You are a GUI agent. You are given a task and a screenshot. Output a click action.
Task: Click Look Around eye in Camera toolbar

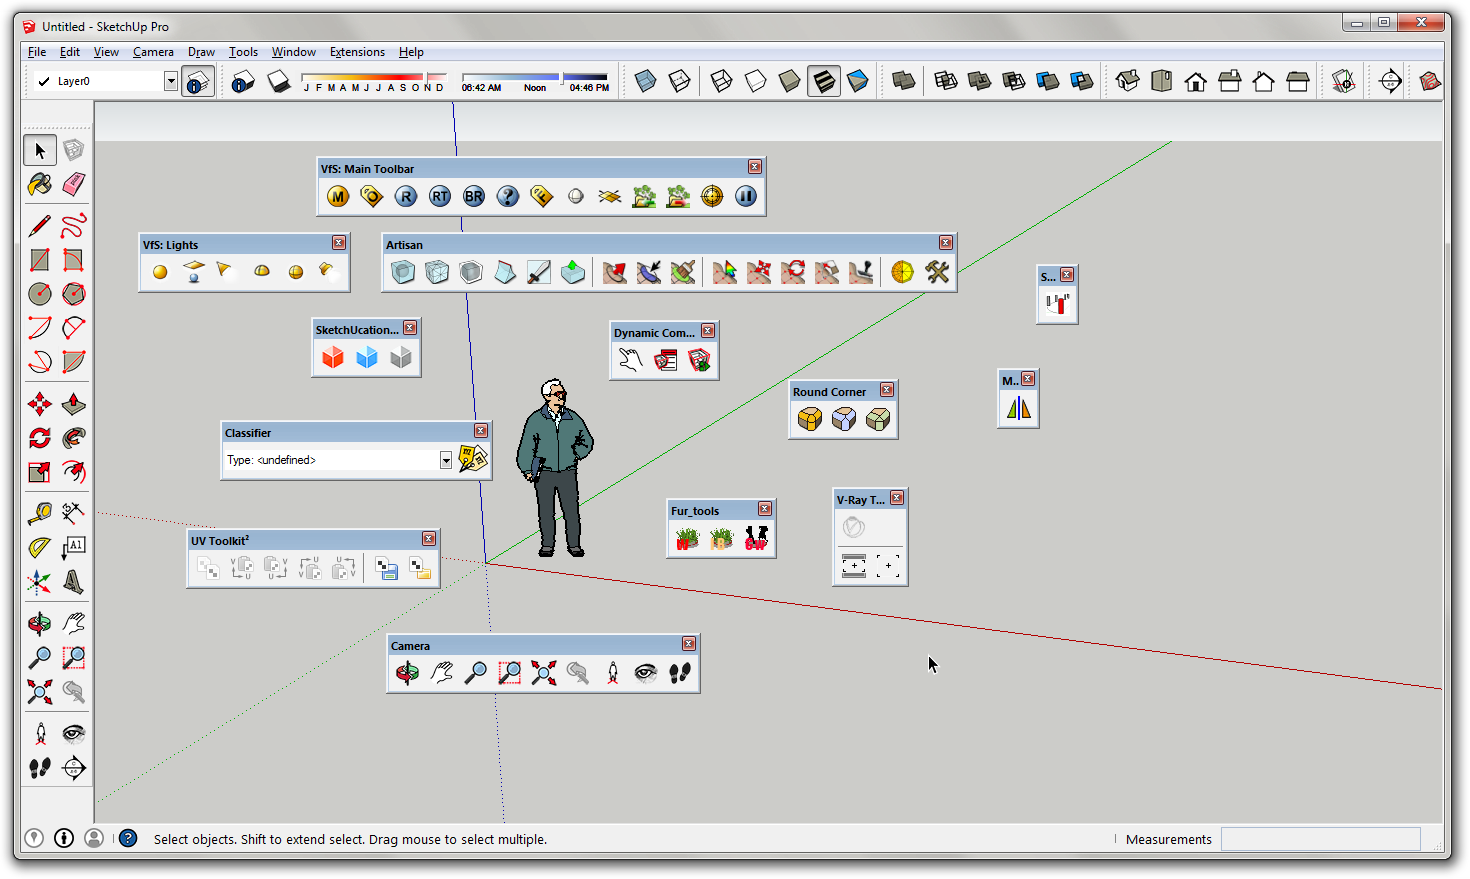[646, 673]
